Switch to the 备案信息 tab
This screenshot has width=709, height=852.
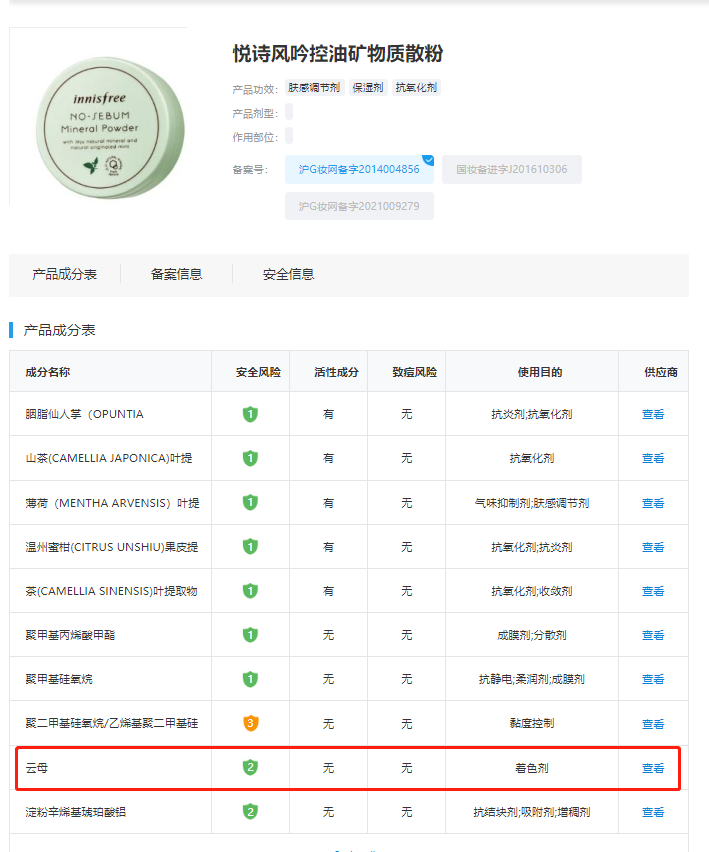pos(177,274)
